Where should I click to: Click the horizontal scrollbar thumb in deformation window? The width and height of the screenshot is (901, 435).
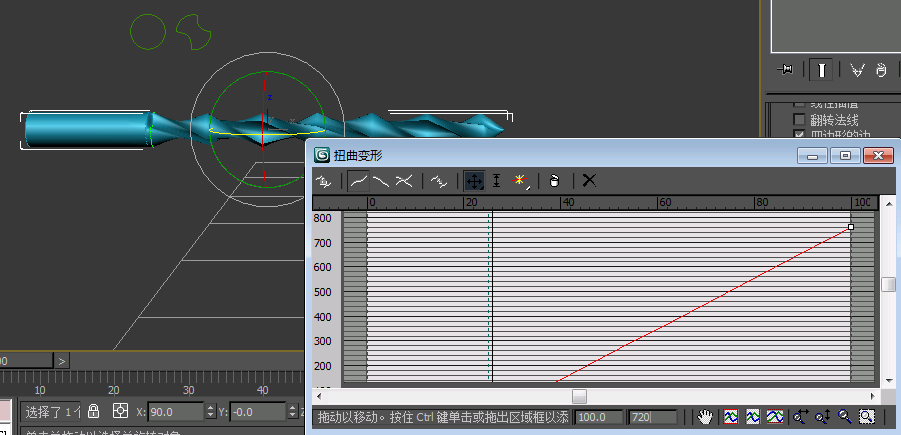579,396
